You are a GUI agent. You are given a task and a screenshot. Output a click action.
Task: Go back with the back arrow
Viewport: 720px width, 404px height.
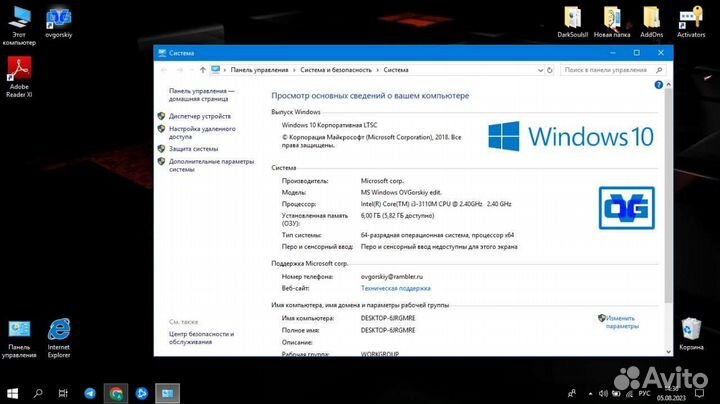(164, 70)
